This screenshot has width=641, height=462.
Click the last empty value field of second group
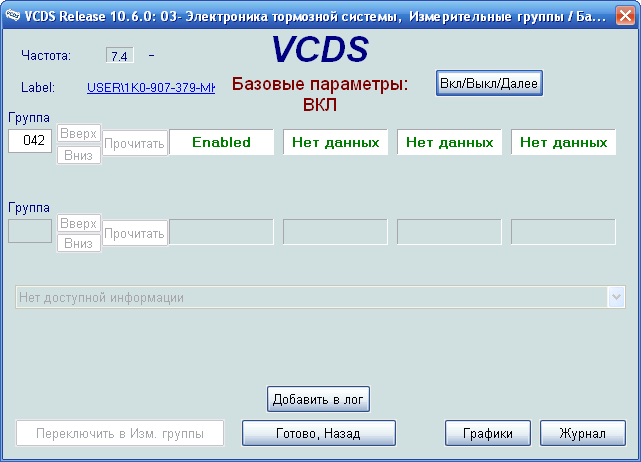pyautogui.click(x=563, y=232)
